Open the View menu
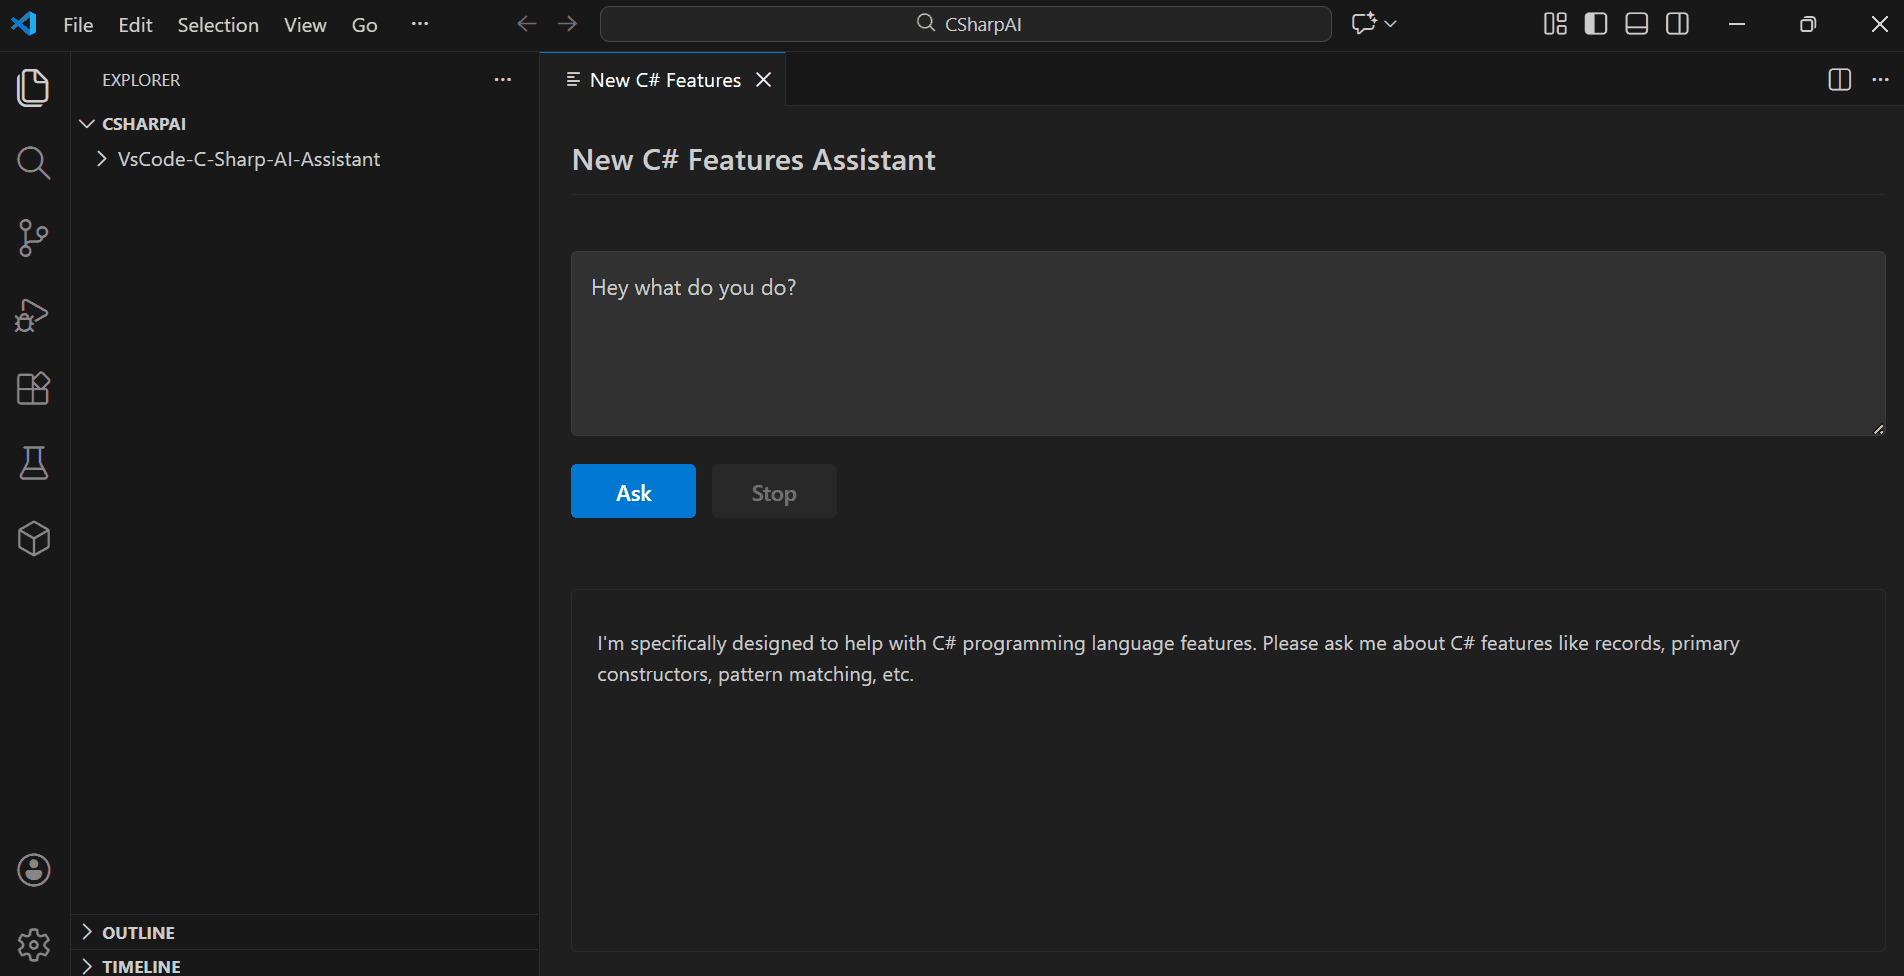Image resolution: width=1904 pixels, height=976 pixels. 305,25
